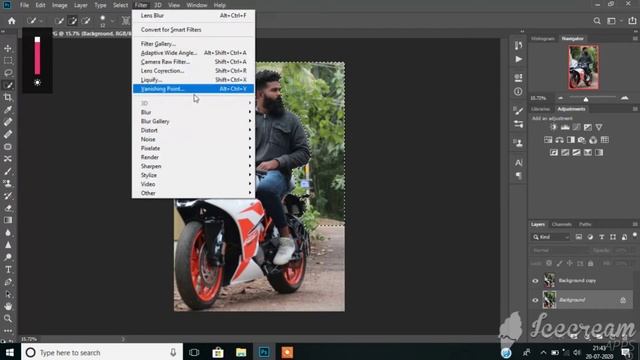Toggle the type layer filter

coord(602,237)
